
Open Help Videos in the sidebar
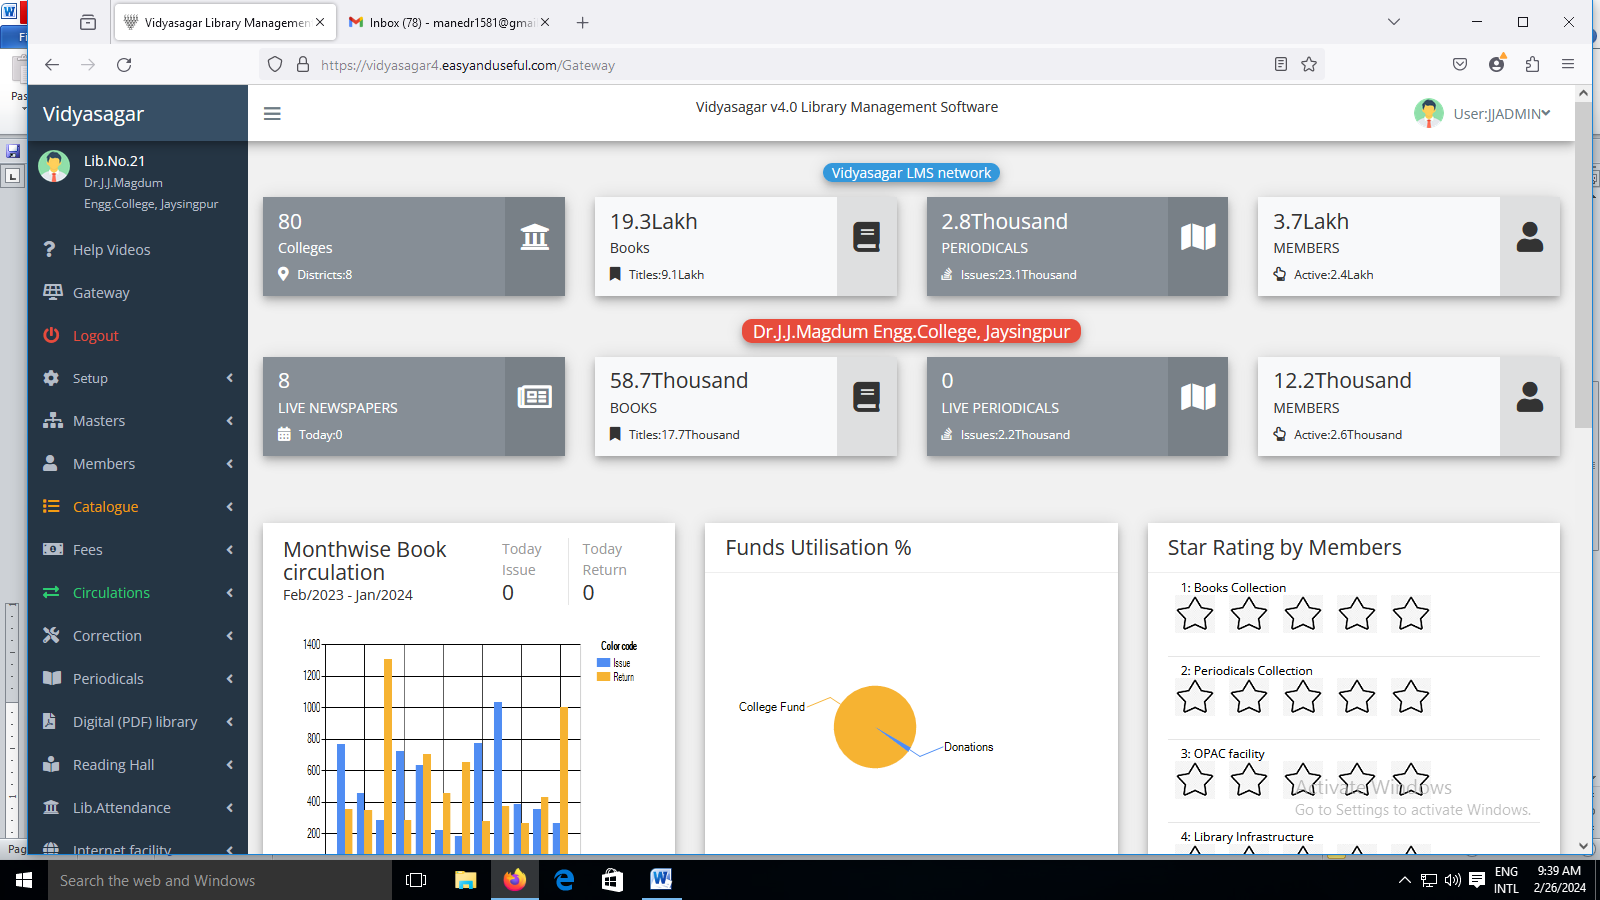click(111, 250)
